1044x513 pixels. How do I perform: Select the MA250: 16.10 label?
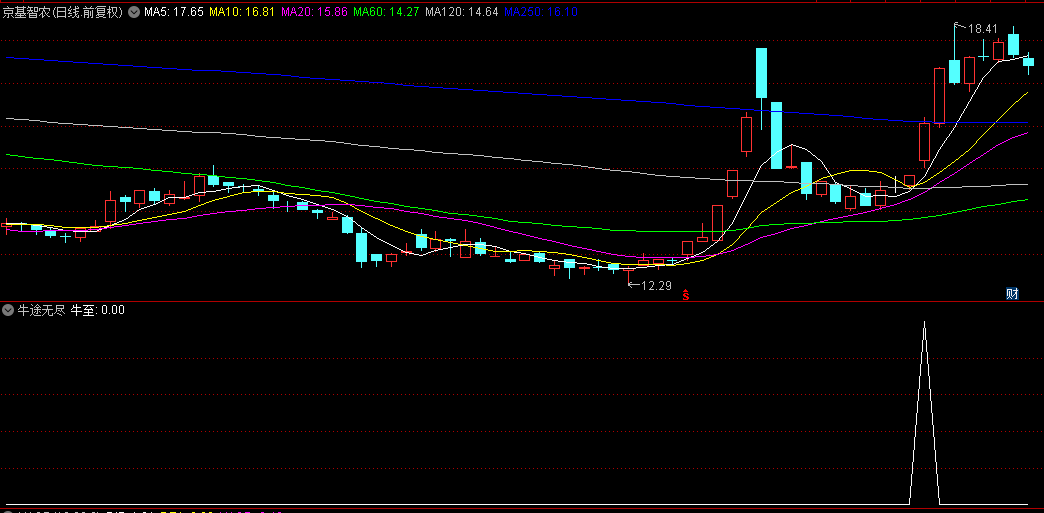click(x=541, y=11)
